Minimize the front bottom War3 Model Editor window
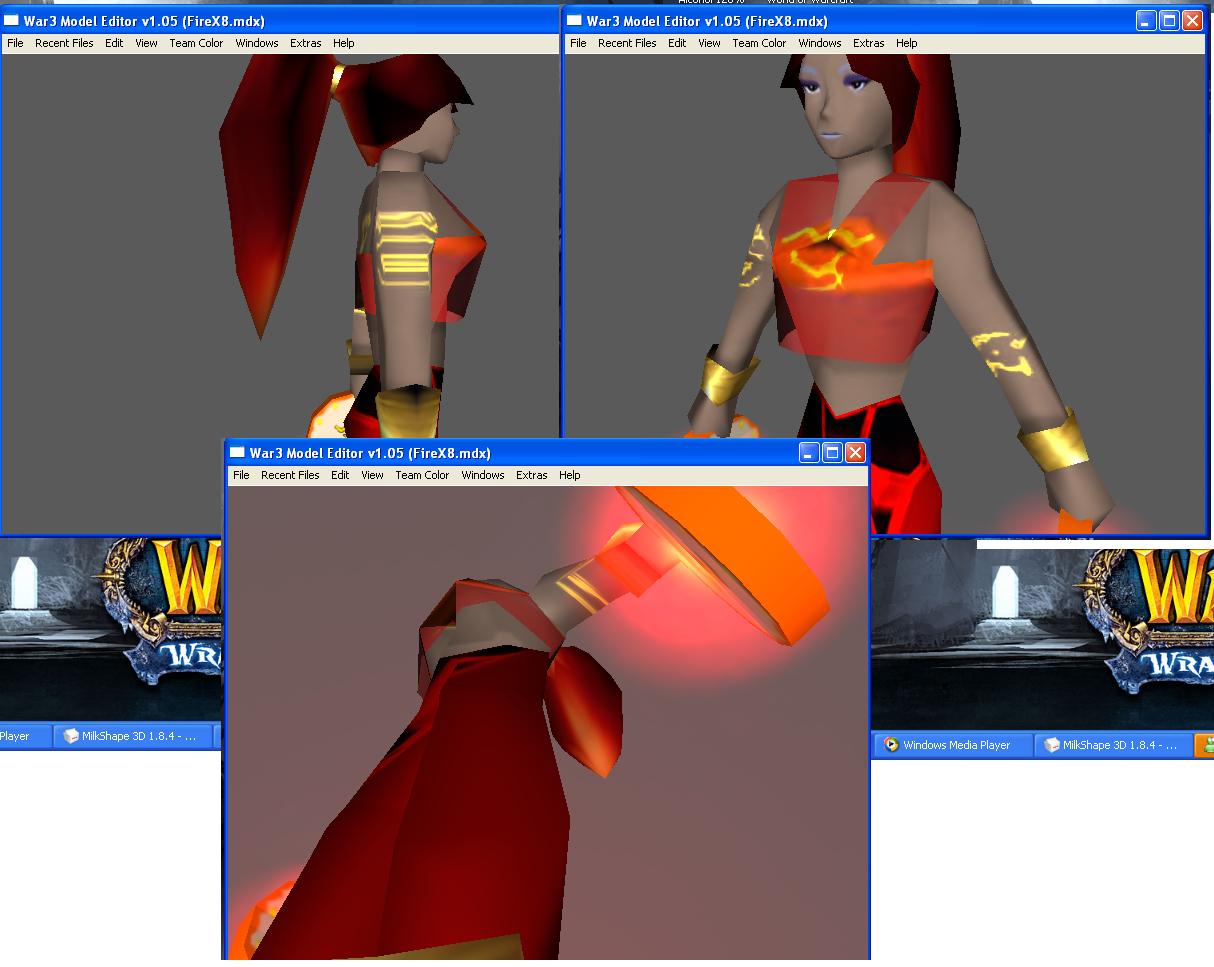1214x967 pixels. click(809, 452)
